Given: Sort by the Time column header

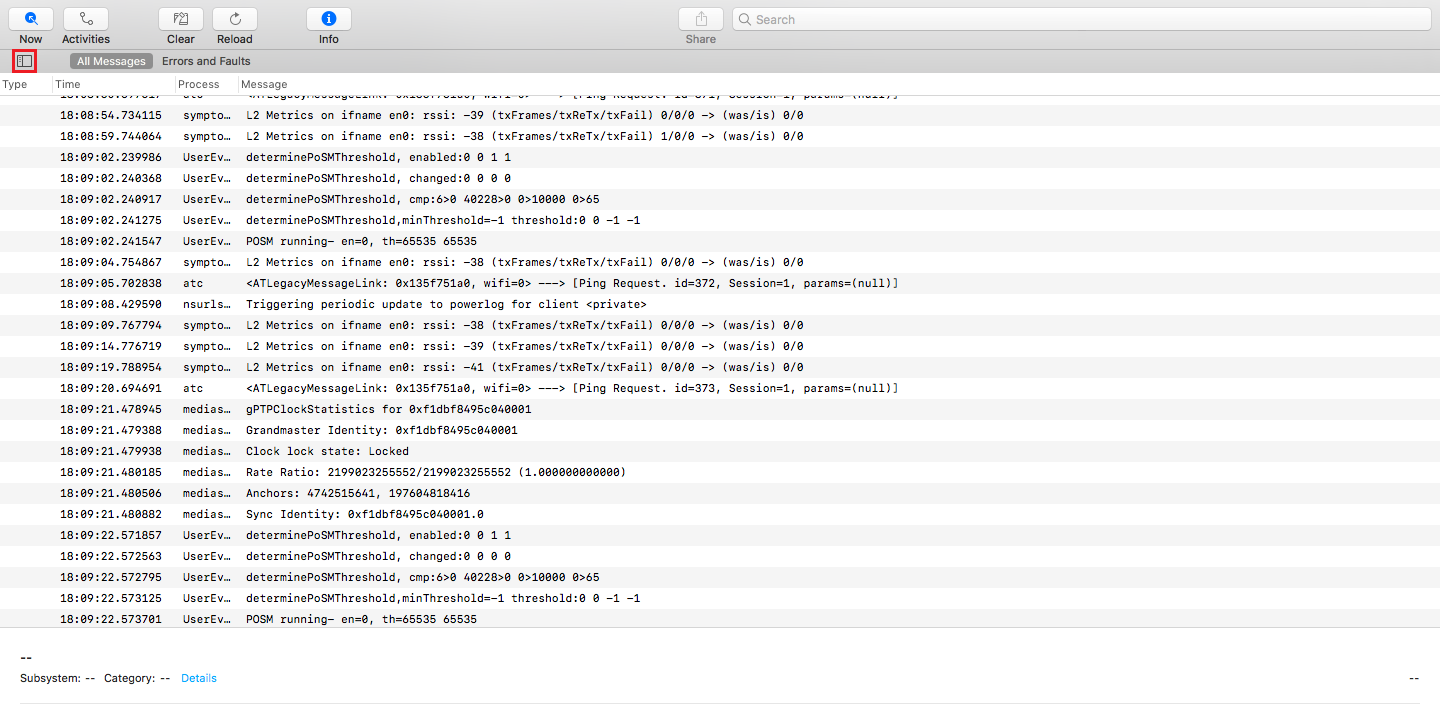Looking at the screenshot, I should [68, 84].
